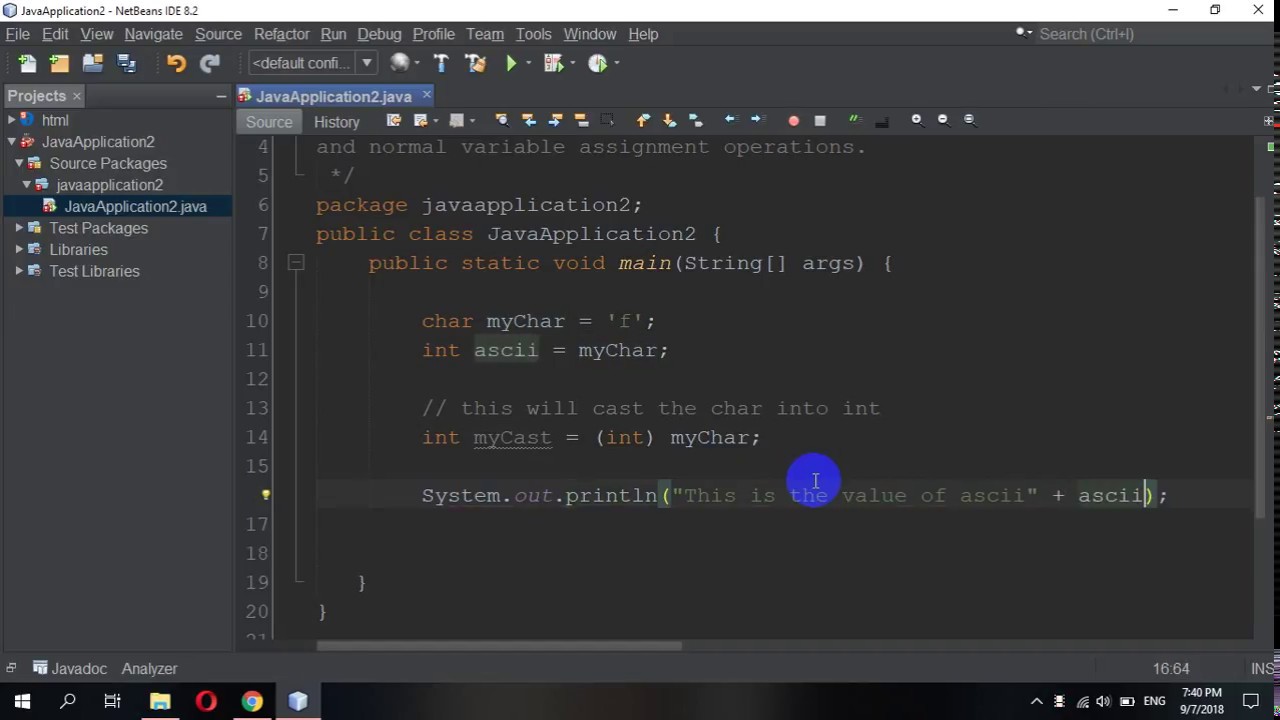This screenshot has height=720, width=1280.
Task: Click the globe browser icon in toolbar
Action: (x=399, y=63)
